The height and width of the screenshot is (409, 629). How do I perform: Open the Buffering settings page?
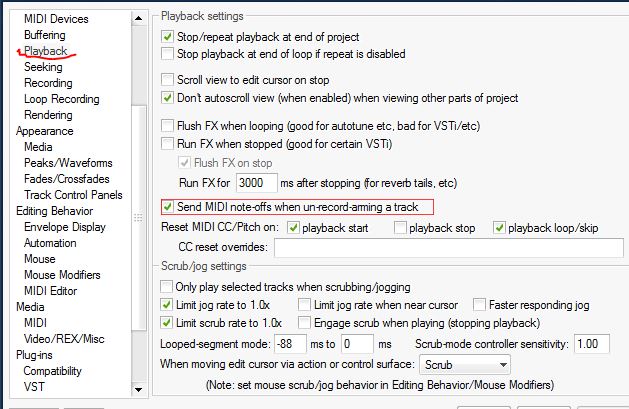click(x=45, y=34)
